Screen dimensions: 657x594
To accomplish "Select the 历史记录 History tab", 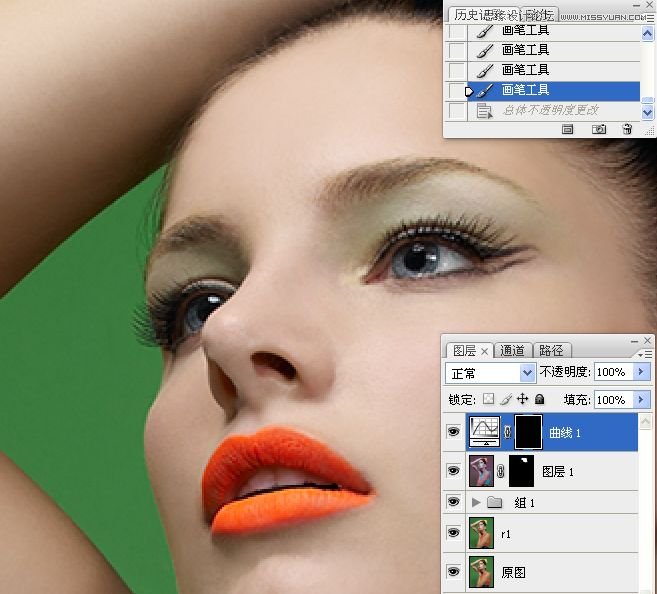I will pyautogui.click(x=486, y=15).
